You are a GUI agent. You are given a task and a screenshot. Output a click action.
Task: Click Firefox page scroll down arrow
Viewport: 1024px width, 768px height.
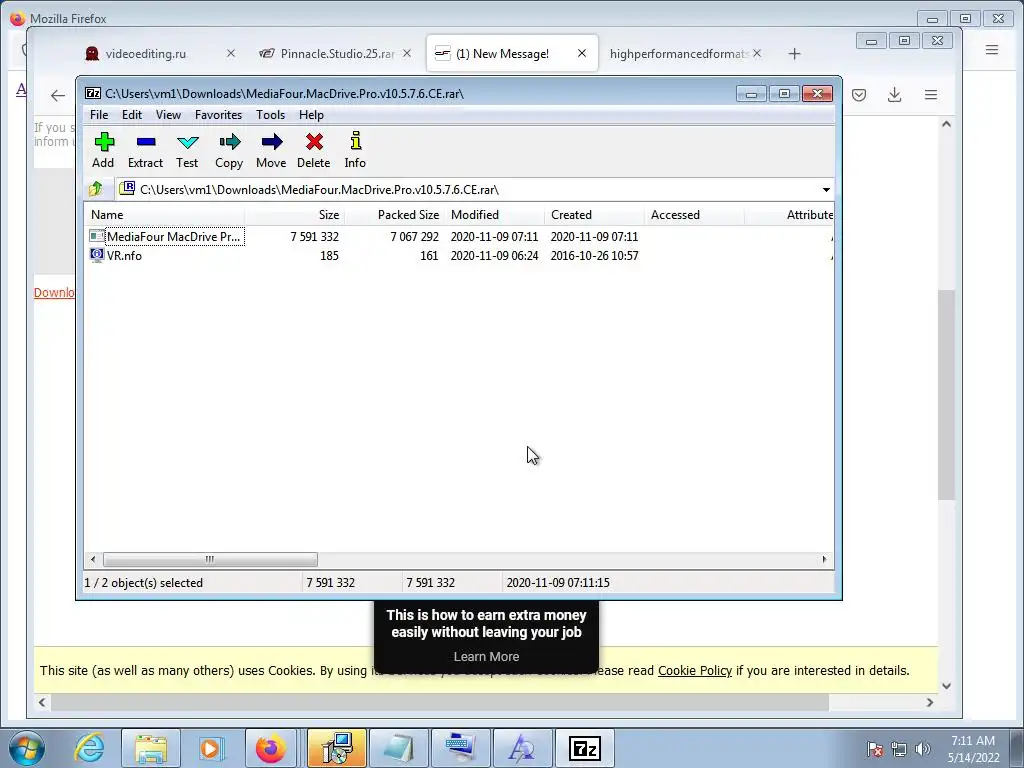[946, 686]
